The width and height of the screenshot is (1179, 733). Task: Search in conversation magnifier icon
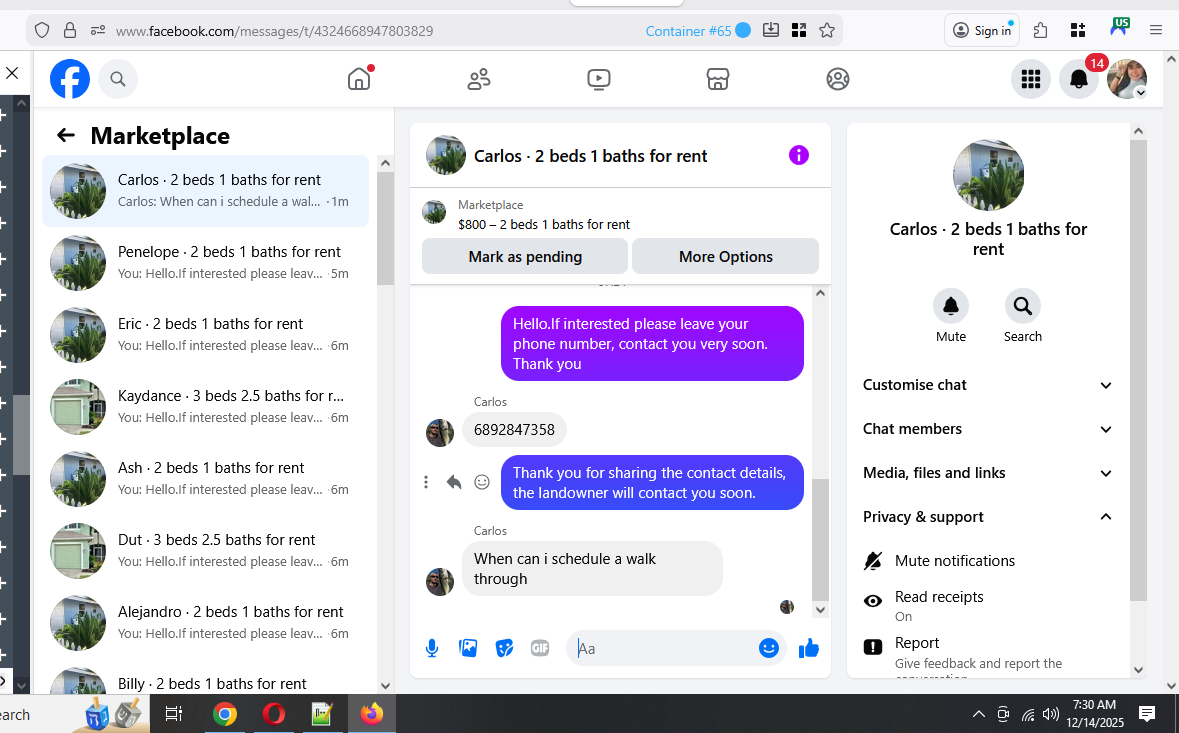point(1023,306)
